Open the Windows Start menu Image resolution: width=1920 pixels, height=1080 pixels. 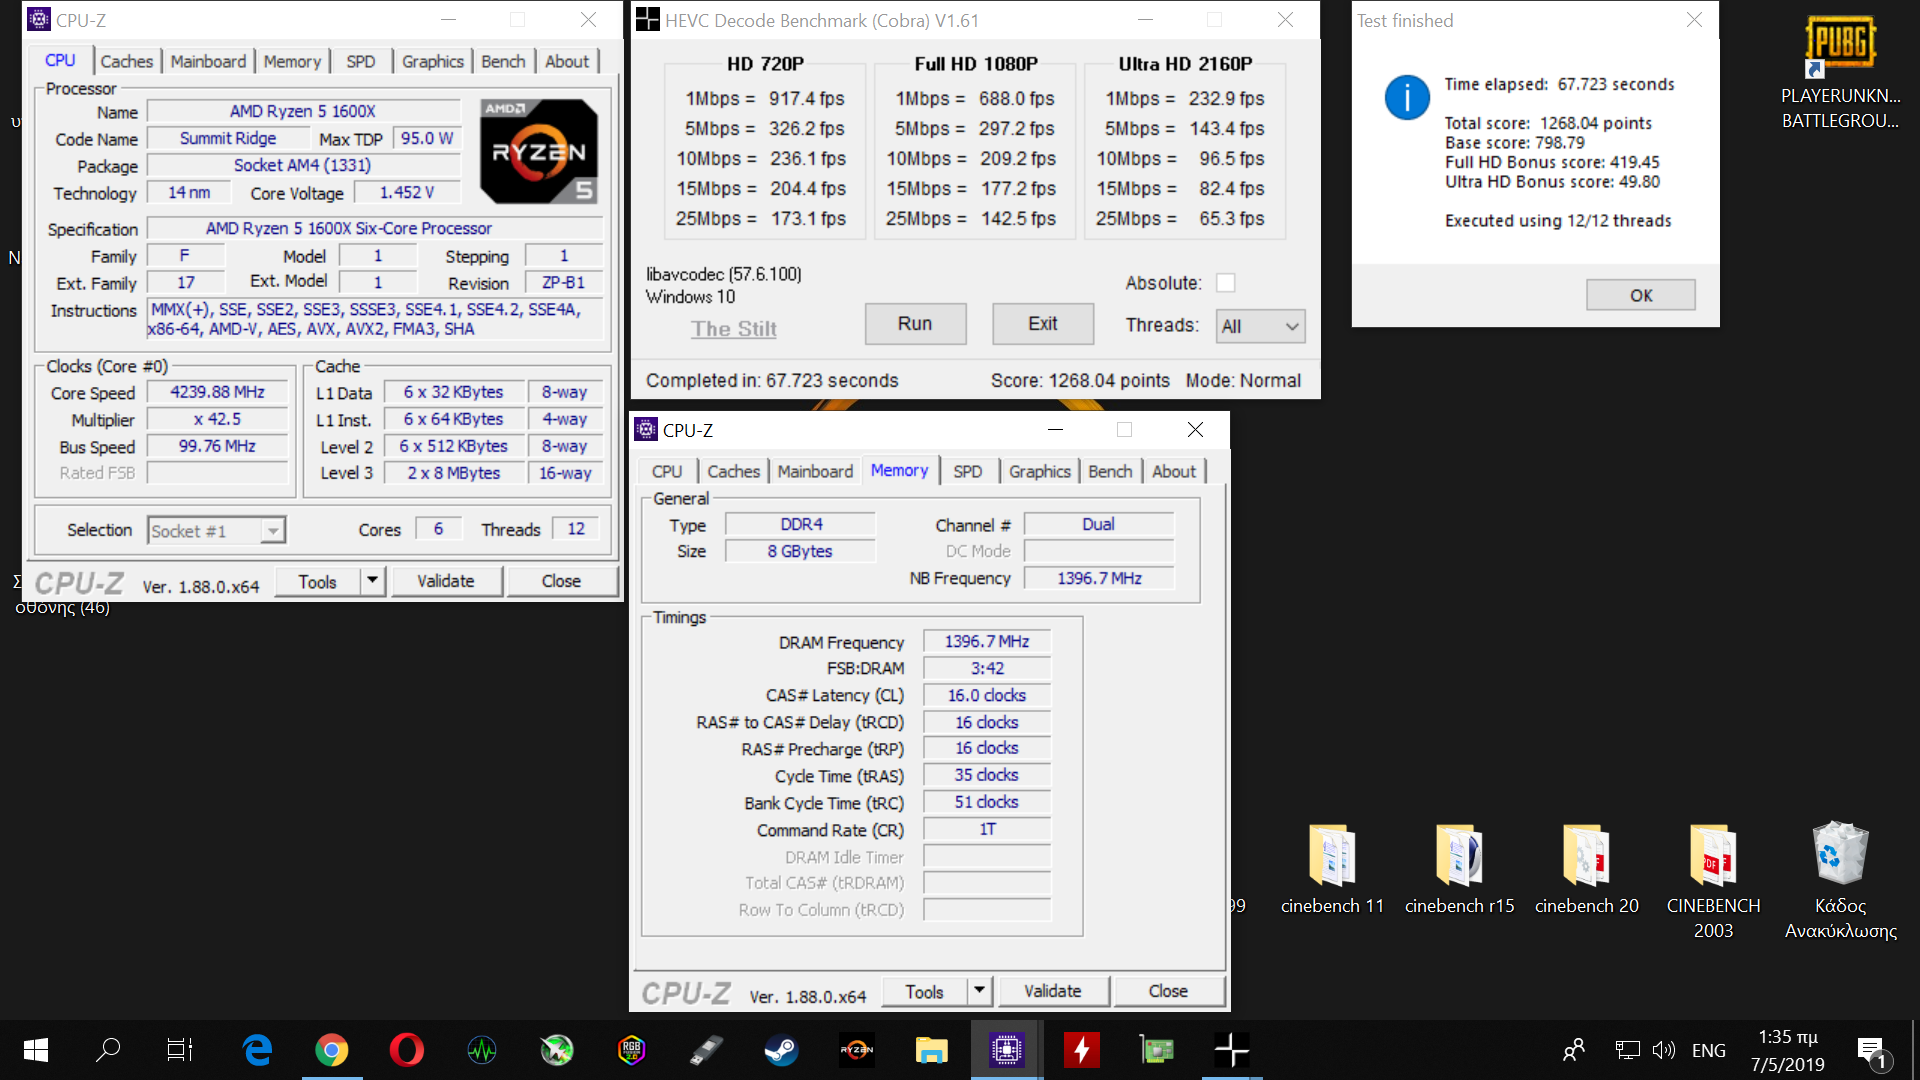(36, 1050)
